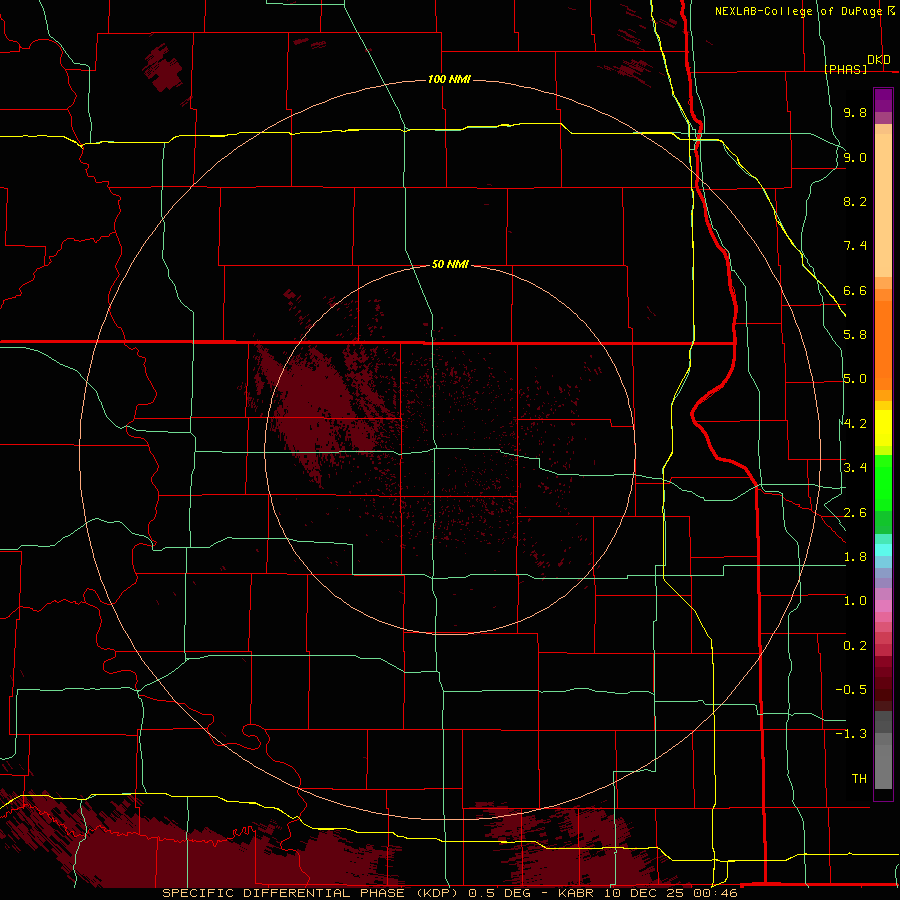The height and width of the screenshot is (900, 900).
Task: Click the 9.8 value on the color scale
Action: 855,112
